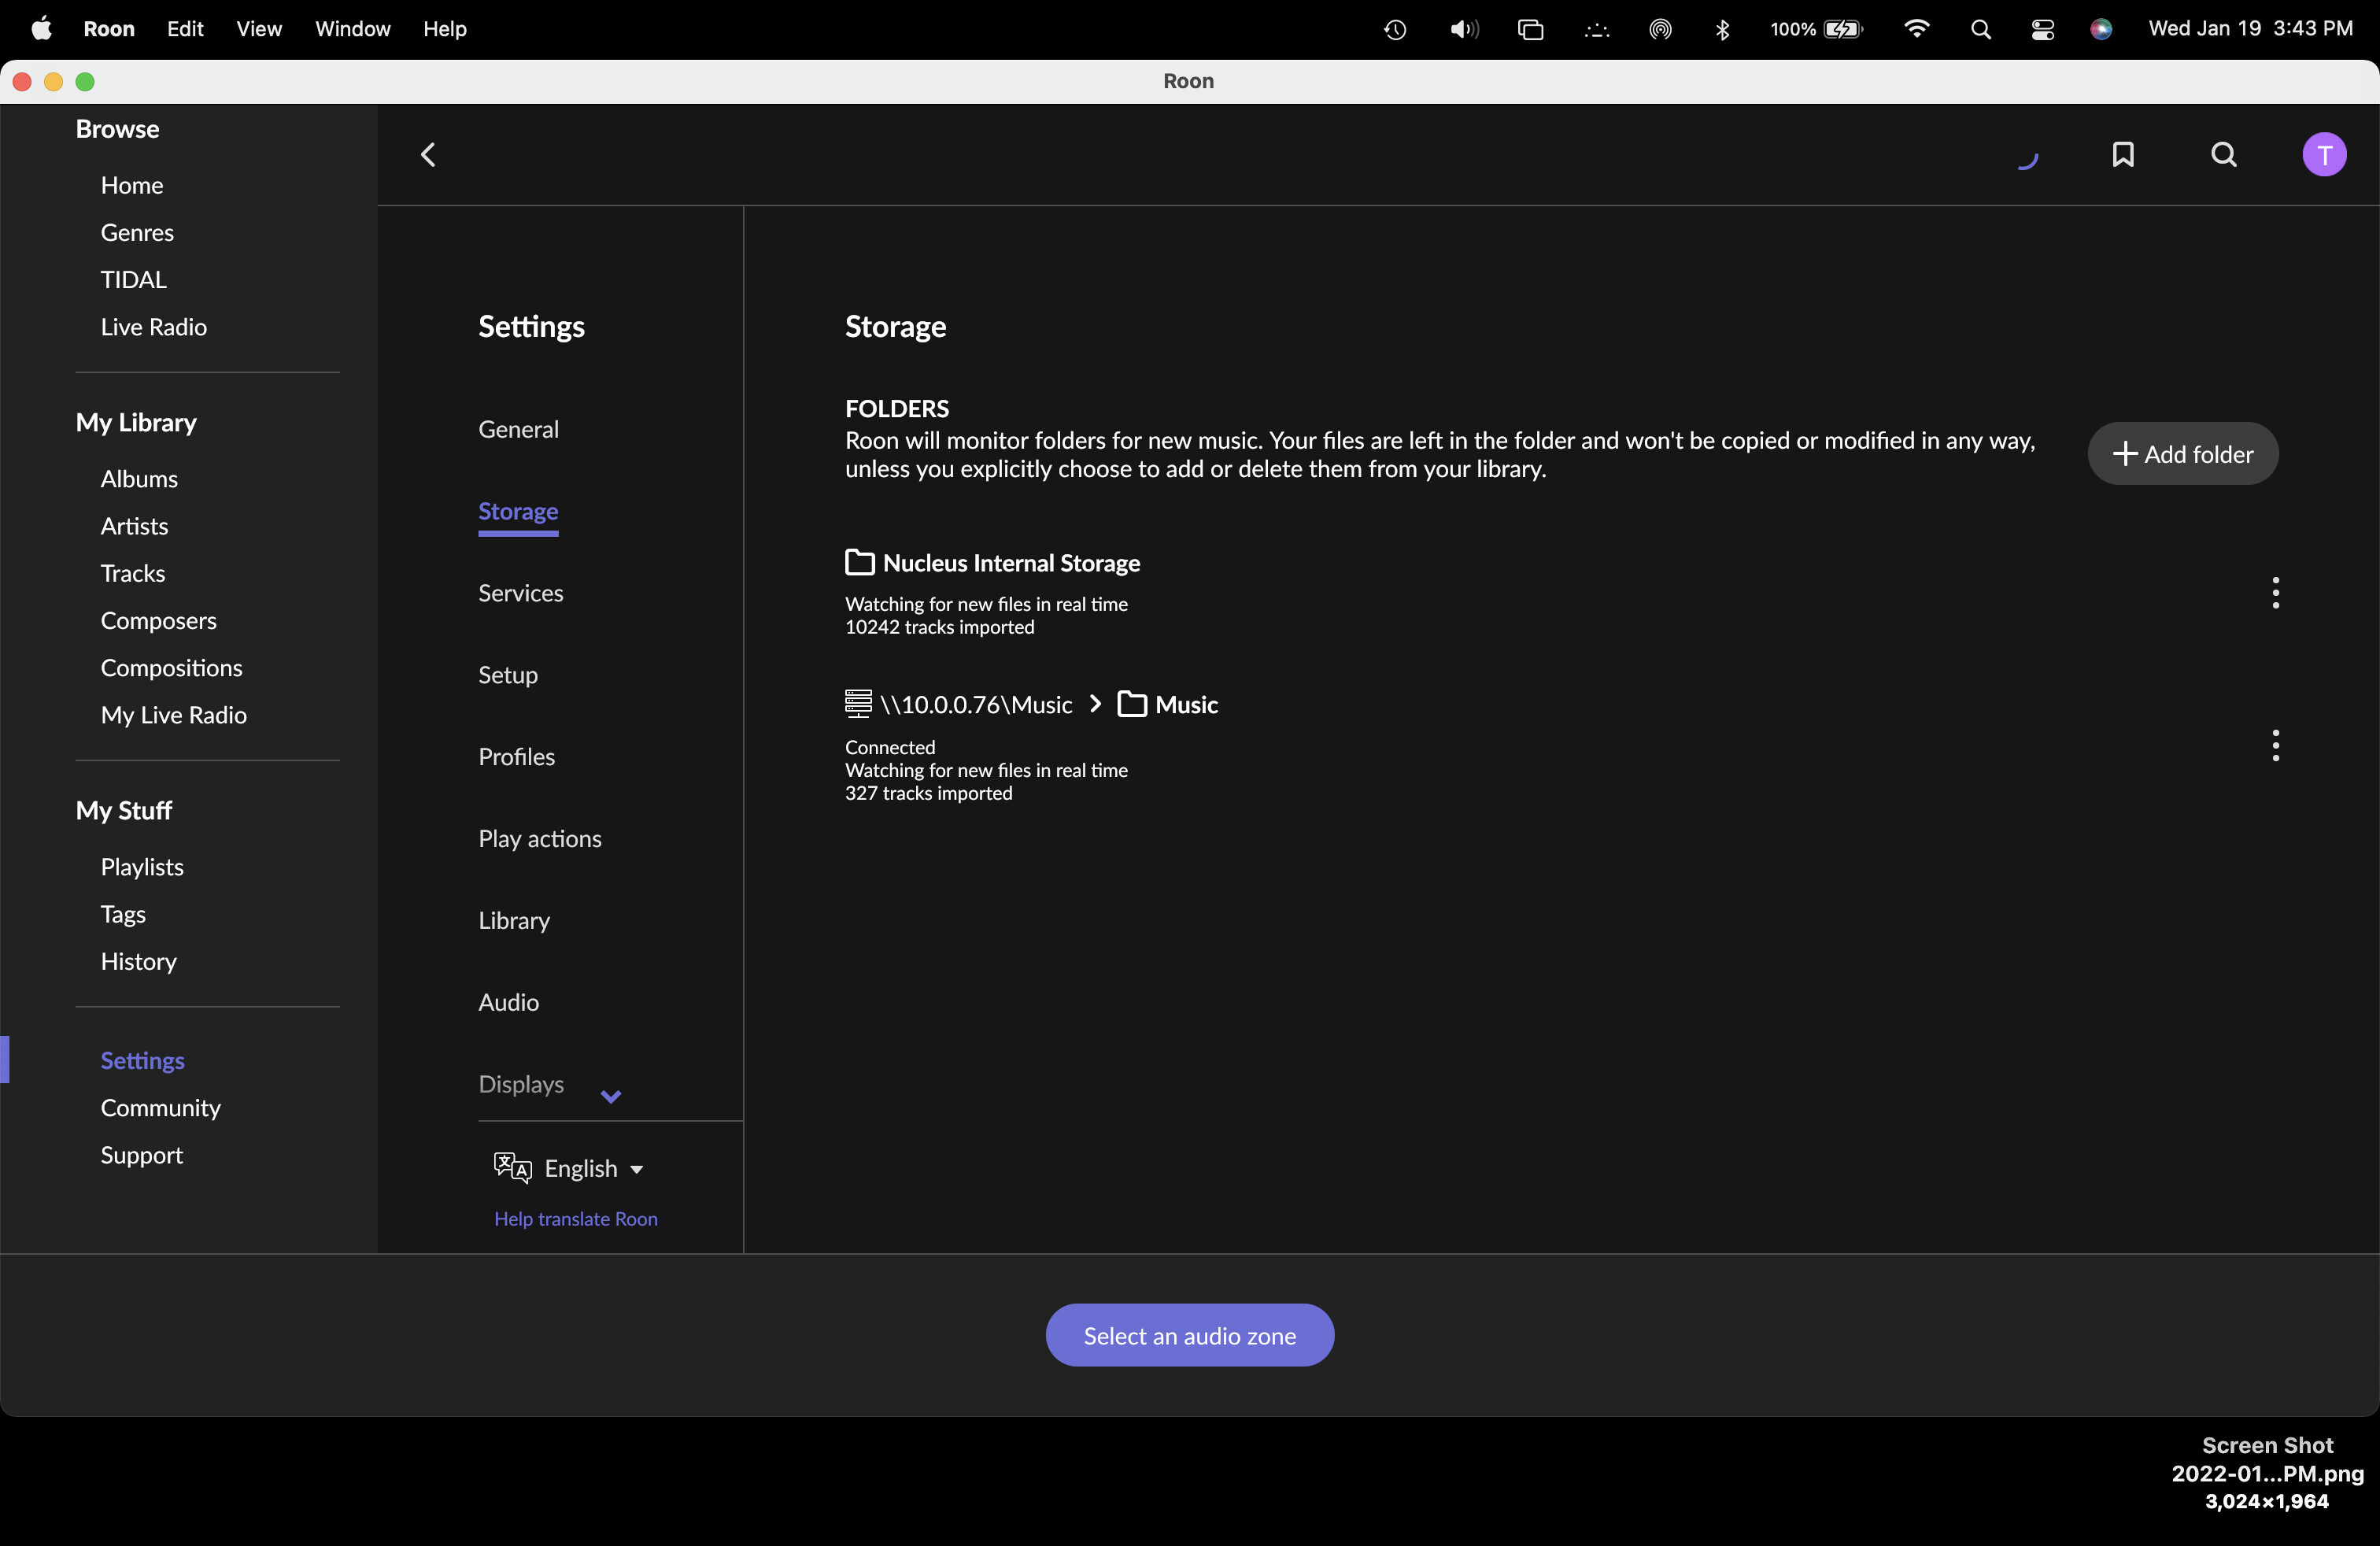The height and width of the screenshot is (1546, 2380).
Task: Open the English language dropdown
Action: point(593,1168)
